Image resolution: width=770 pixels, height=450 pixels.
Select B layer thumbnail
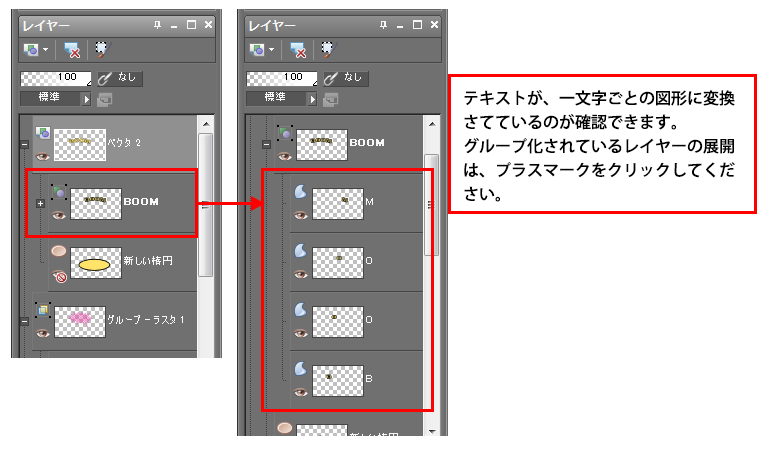338,381
